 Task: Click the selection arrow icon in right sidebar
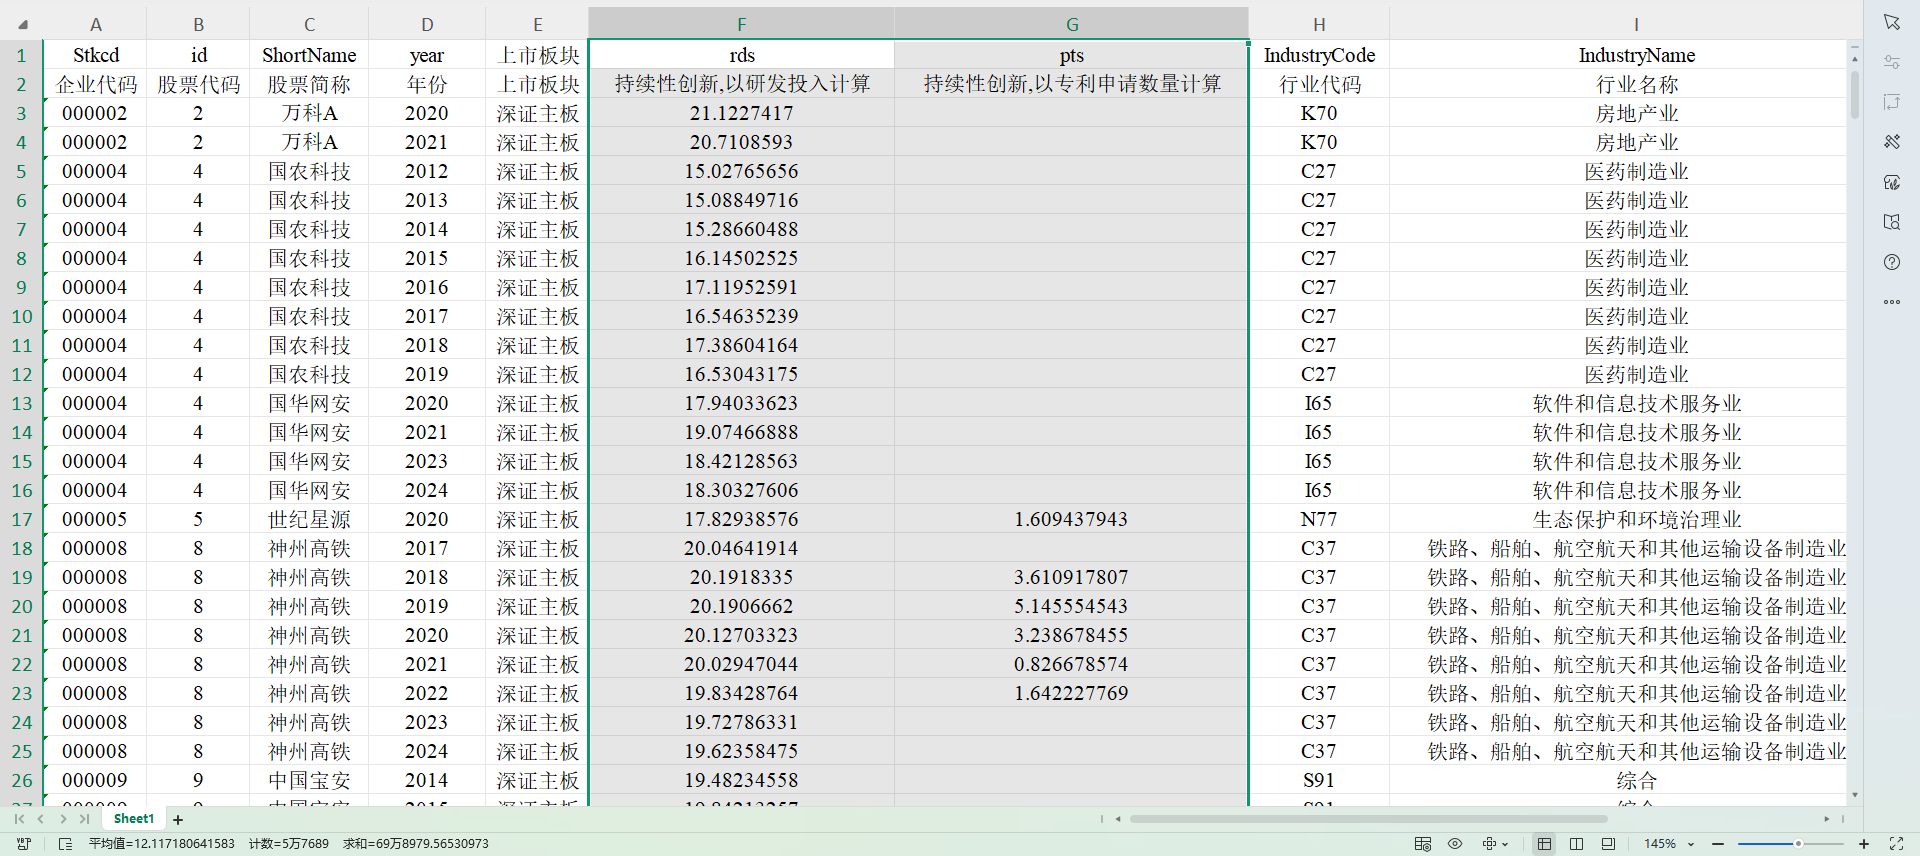pyautogui.click(x=1891, y=22)
